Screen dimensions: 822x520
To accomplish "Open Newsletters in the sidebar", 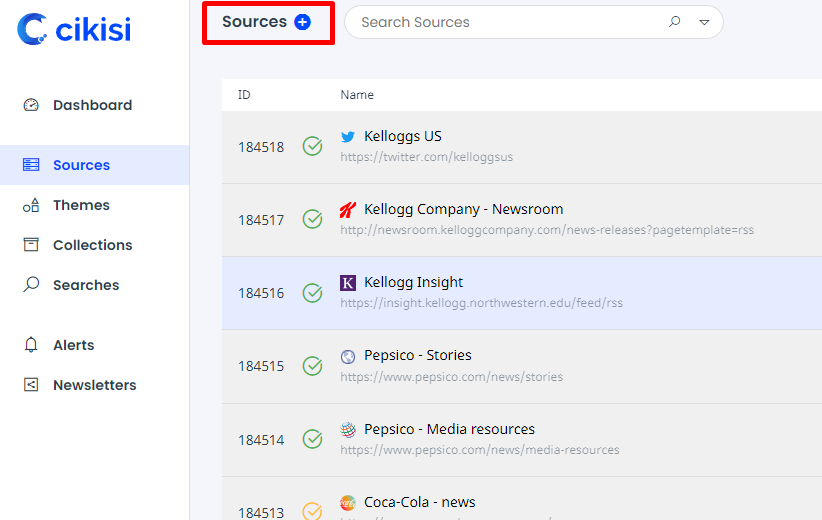I will 94,385.
